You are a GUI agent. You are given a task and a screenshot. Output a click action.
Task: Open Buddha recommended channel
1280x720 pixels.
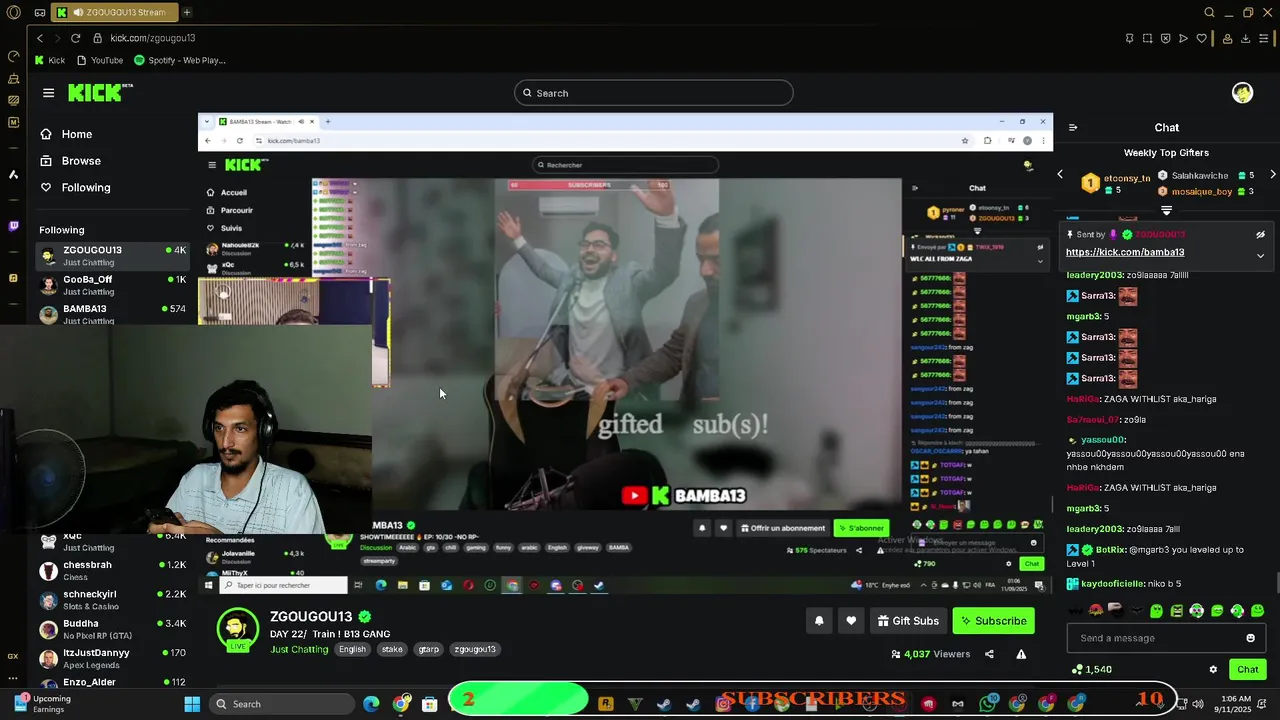112,629
